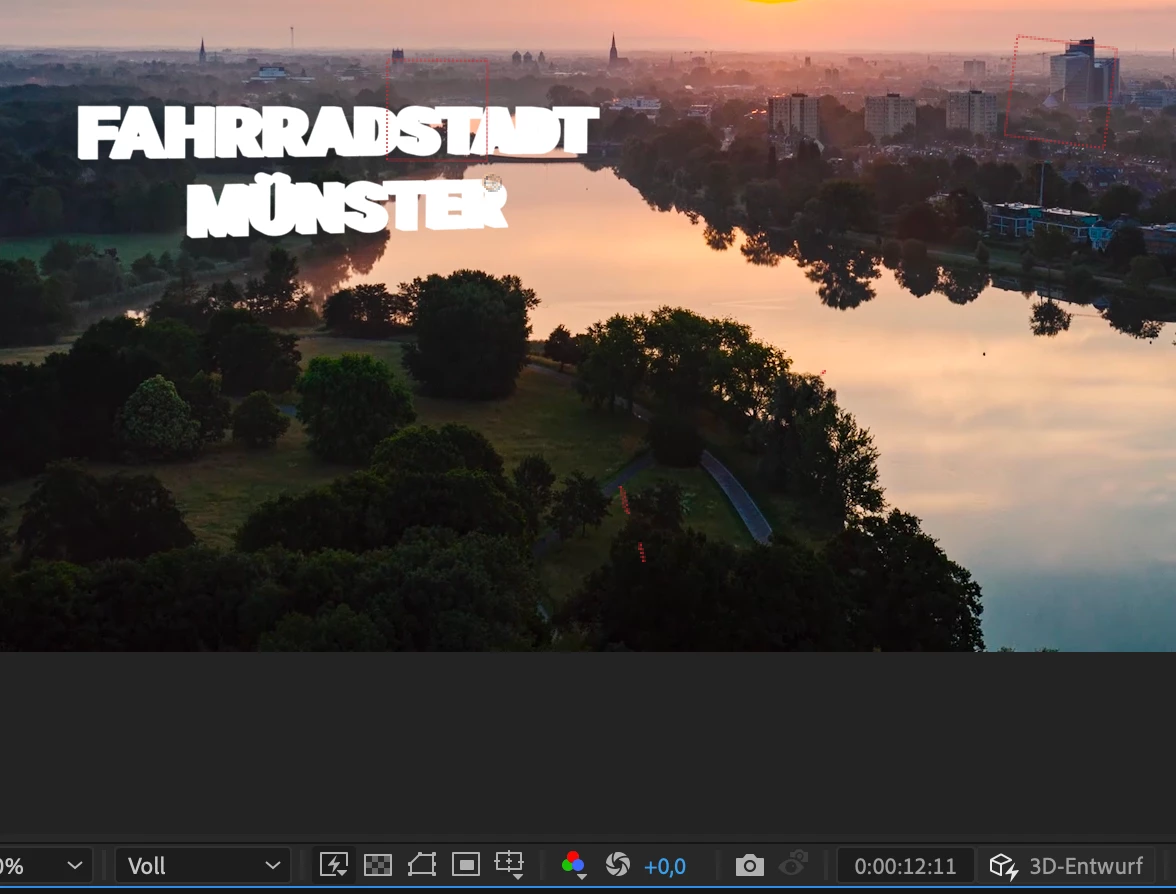Open grid and guide options icon
This screenshot has width=1176, height=894.
click(x=509, y=864)
